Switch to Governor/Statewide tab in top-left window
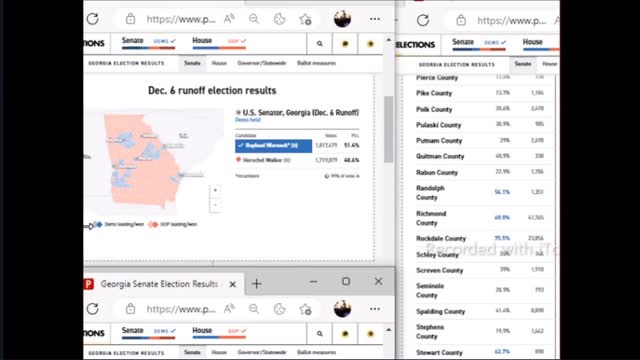 click(x=262, y=63)
